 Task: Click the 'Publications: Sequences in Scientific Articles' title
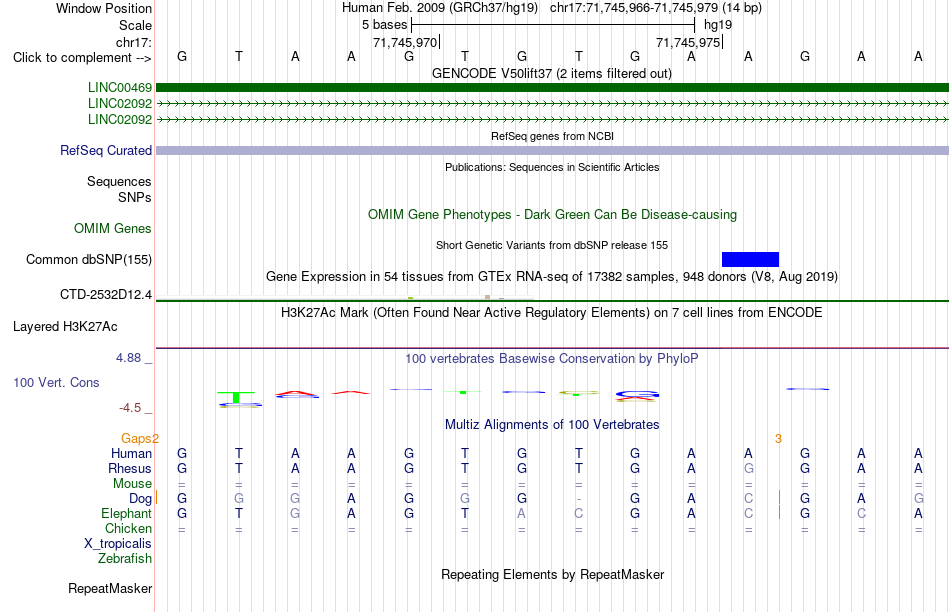point(552,167)
